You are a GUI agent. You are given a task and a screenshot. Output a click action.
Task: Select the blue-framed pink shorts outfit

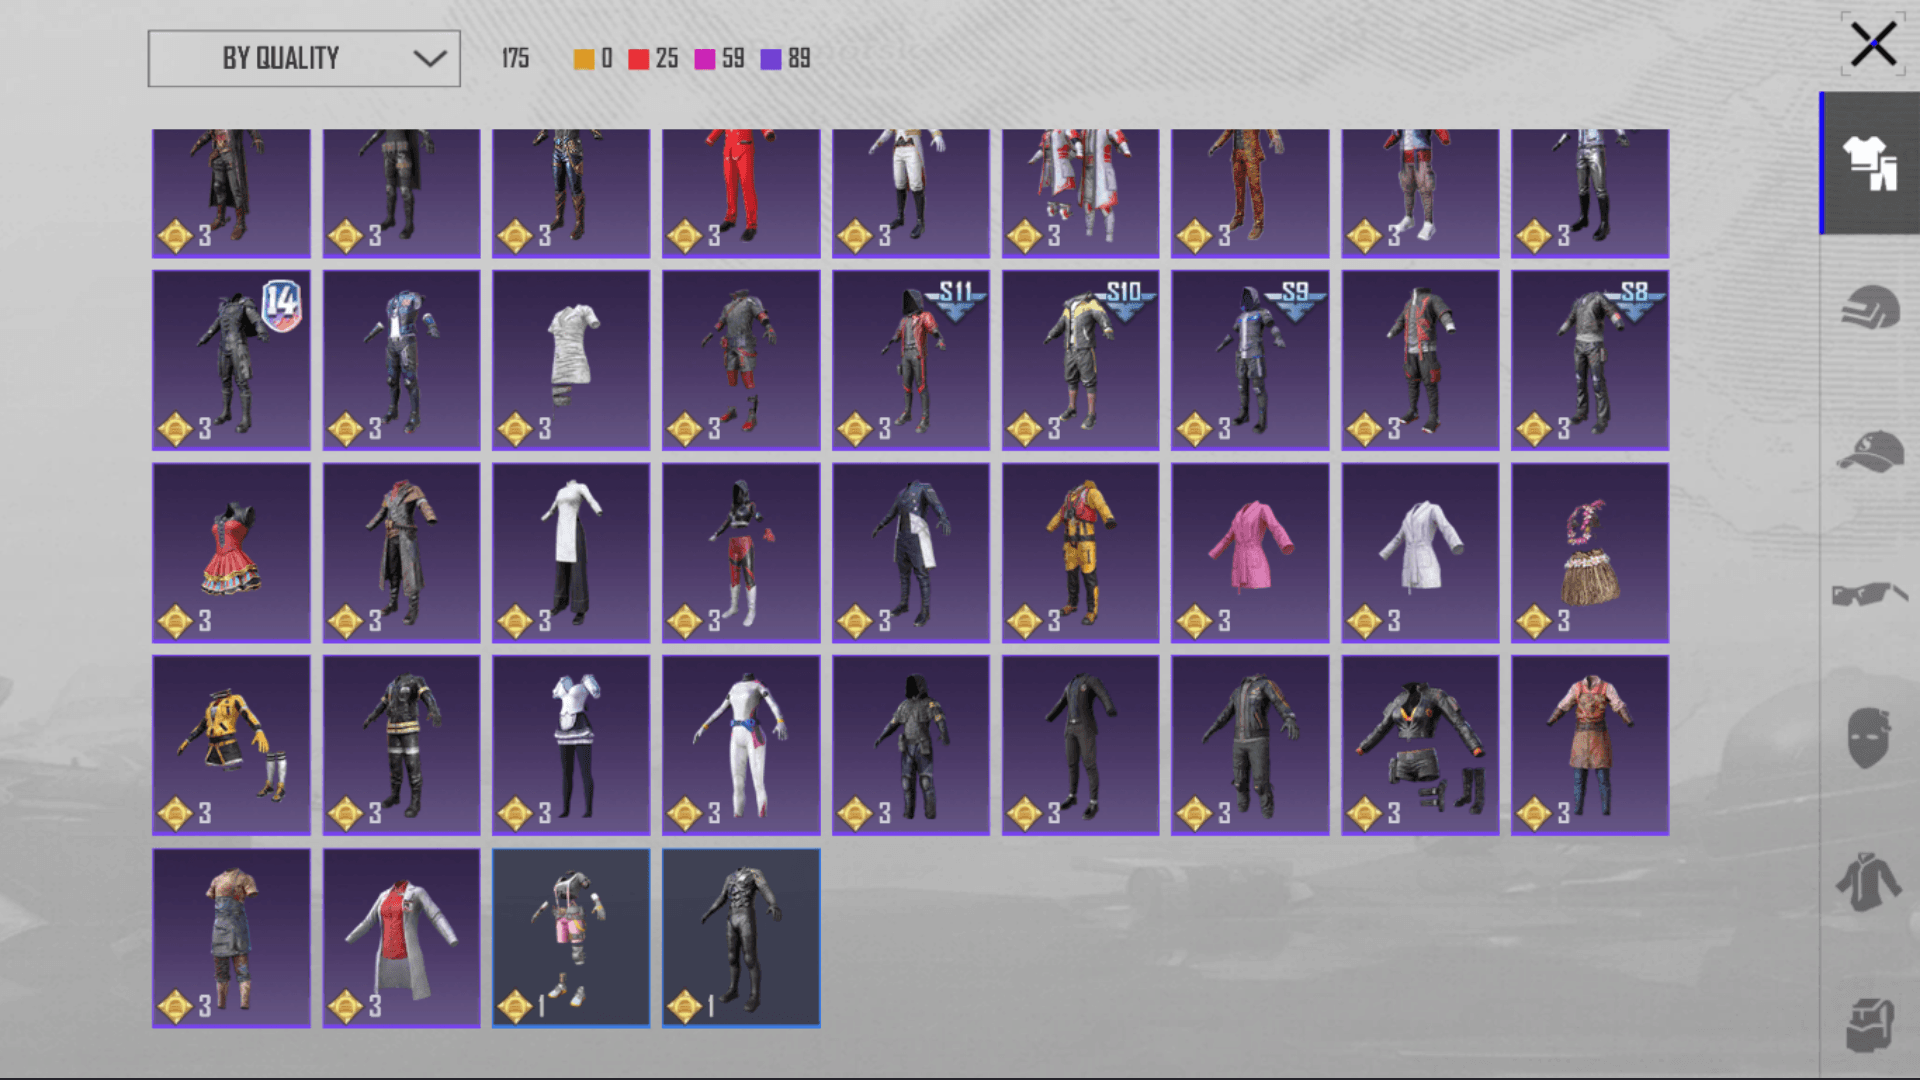click(571, 938)
